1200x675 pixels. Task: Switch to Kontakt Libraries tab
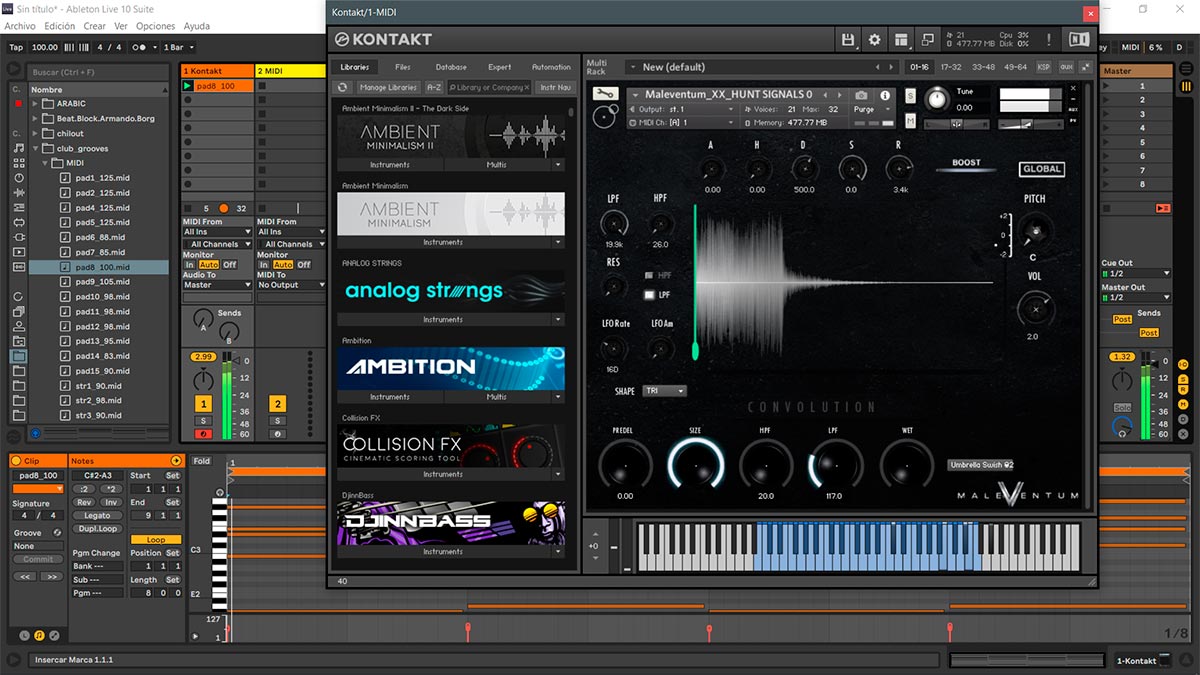(355, 67)
